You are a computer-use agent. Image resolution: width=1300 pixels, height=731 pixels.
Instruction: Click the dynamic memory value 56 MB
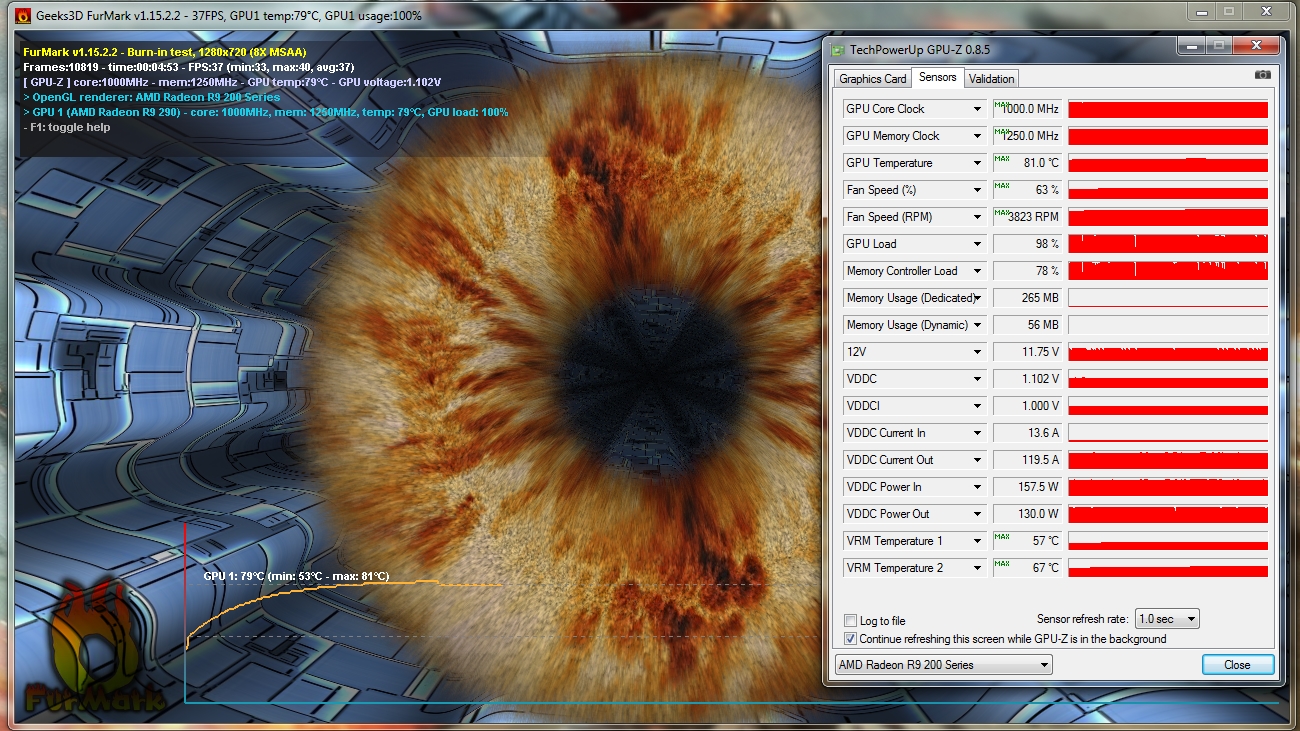coord(1027,325)
